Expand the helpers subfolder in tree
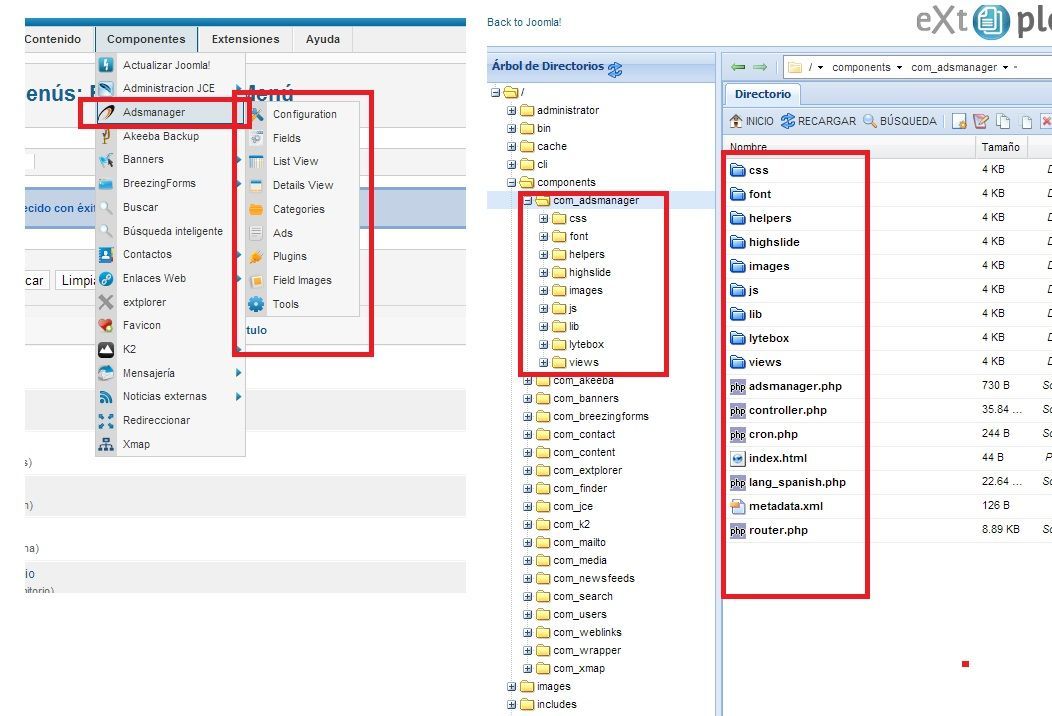 tap(543, 254)
